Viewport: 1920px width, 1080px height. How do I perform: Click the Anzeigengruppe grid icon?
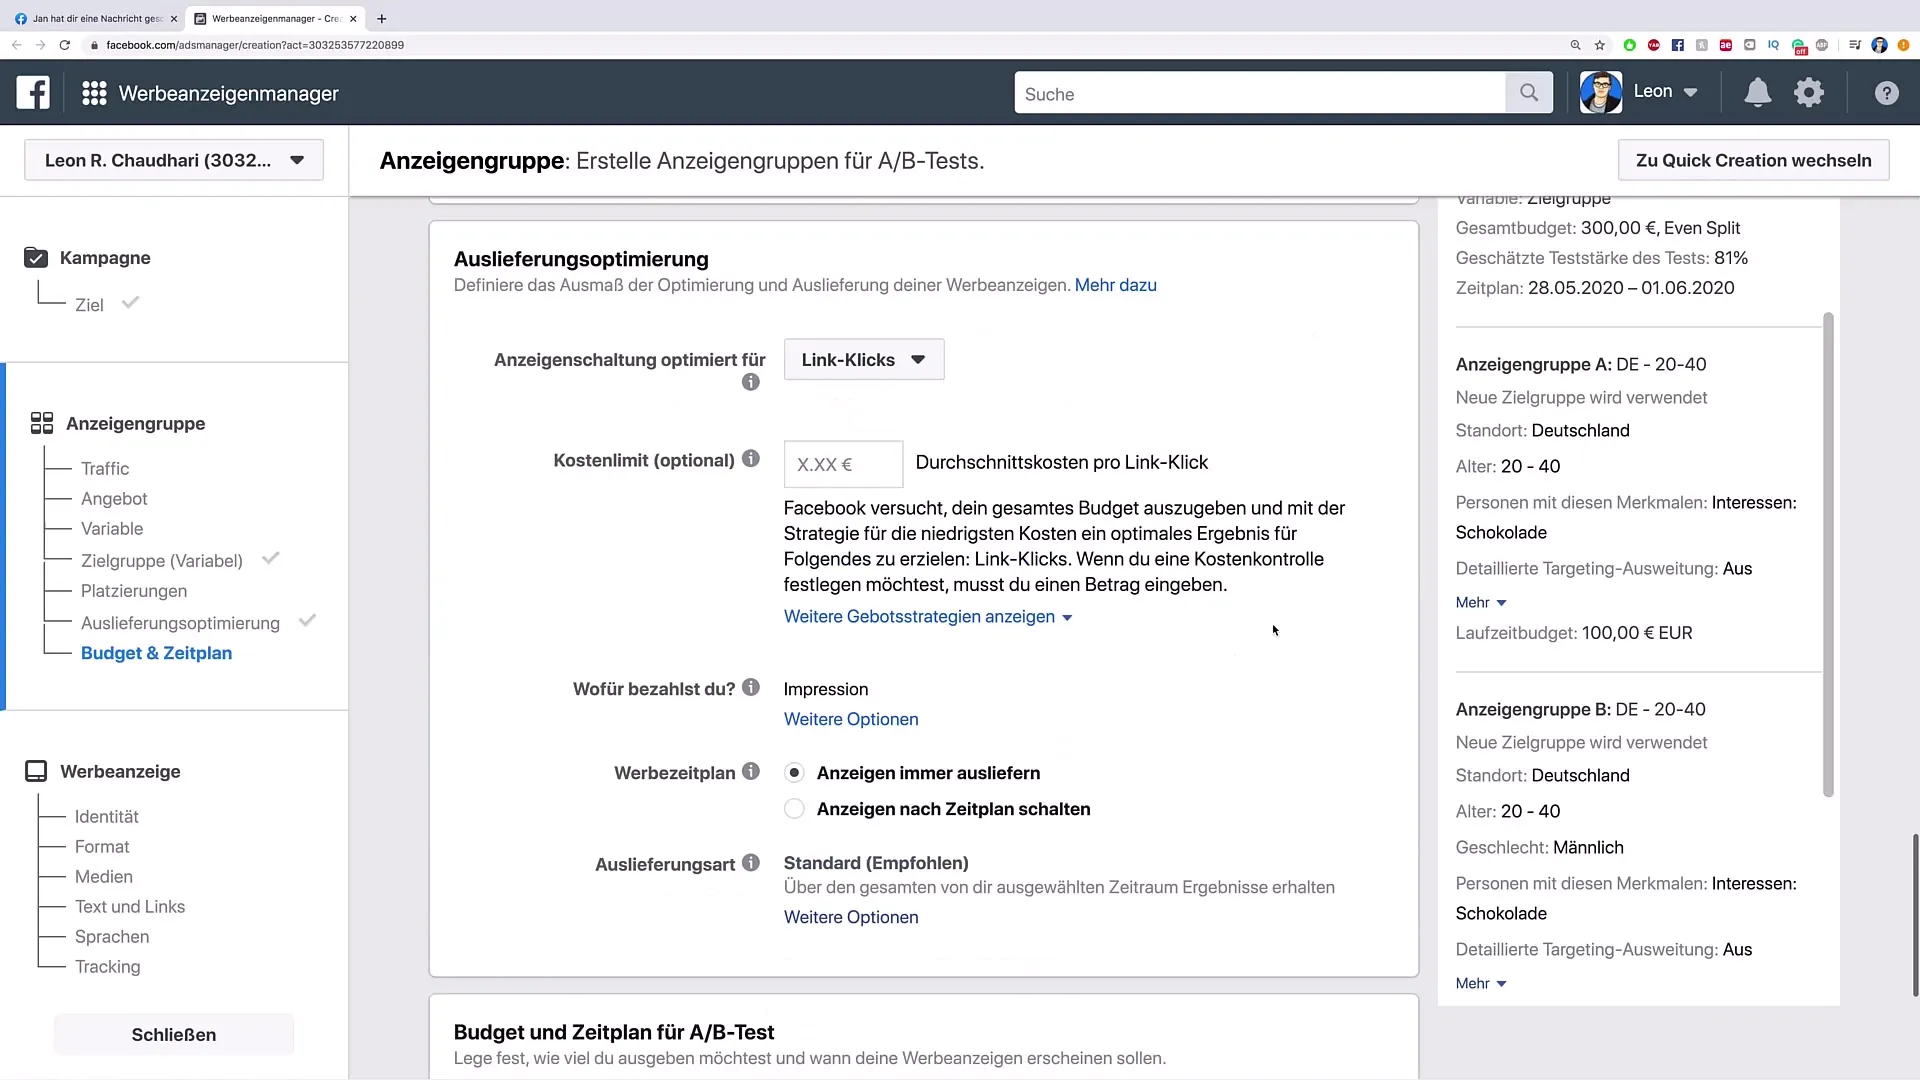tap(42, 423)
